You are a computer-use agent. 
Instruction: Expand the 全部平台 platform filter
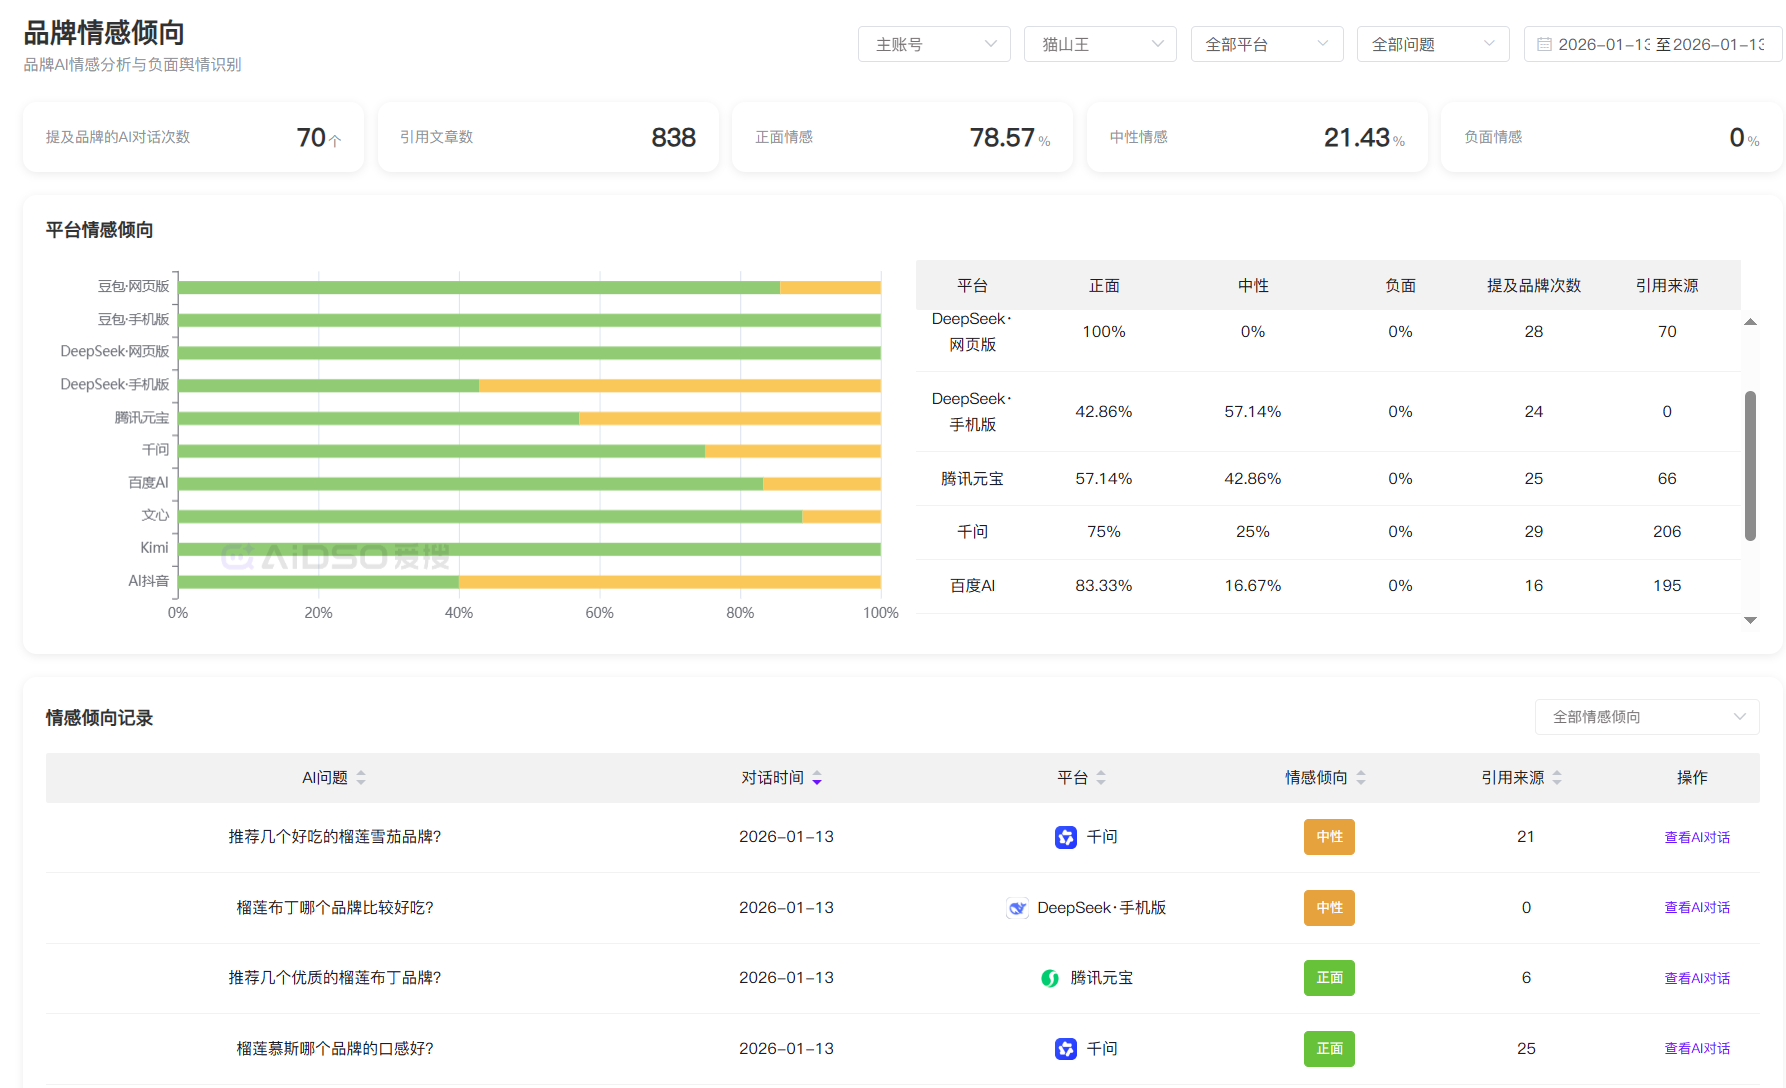point(1266,45)
